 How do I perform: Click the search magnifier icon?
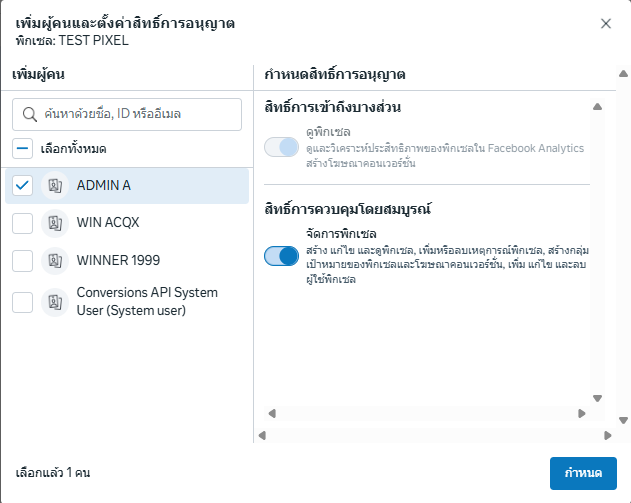[29, 115]
